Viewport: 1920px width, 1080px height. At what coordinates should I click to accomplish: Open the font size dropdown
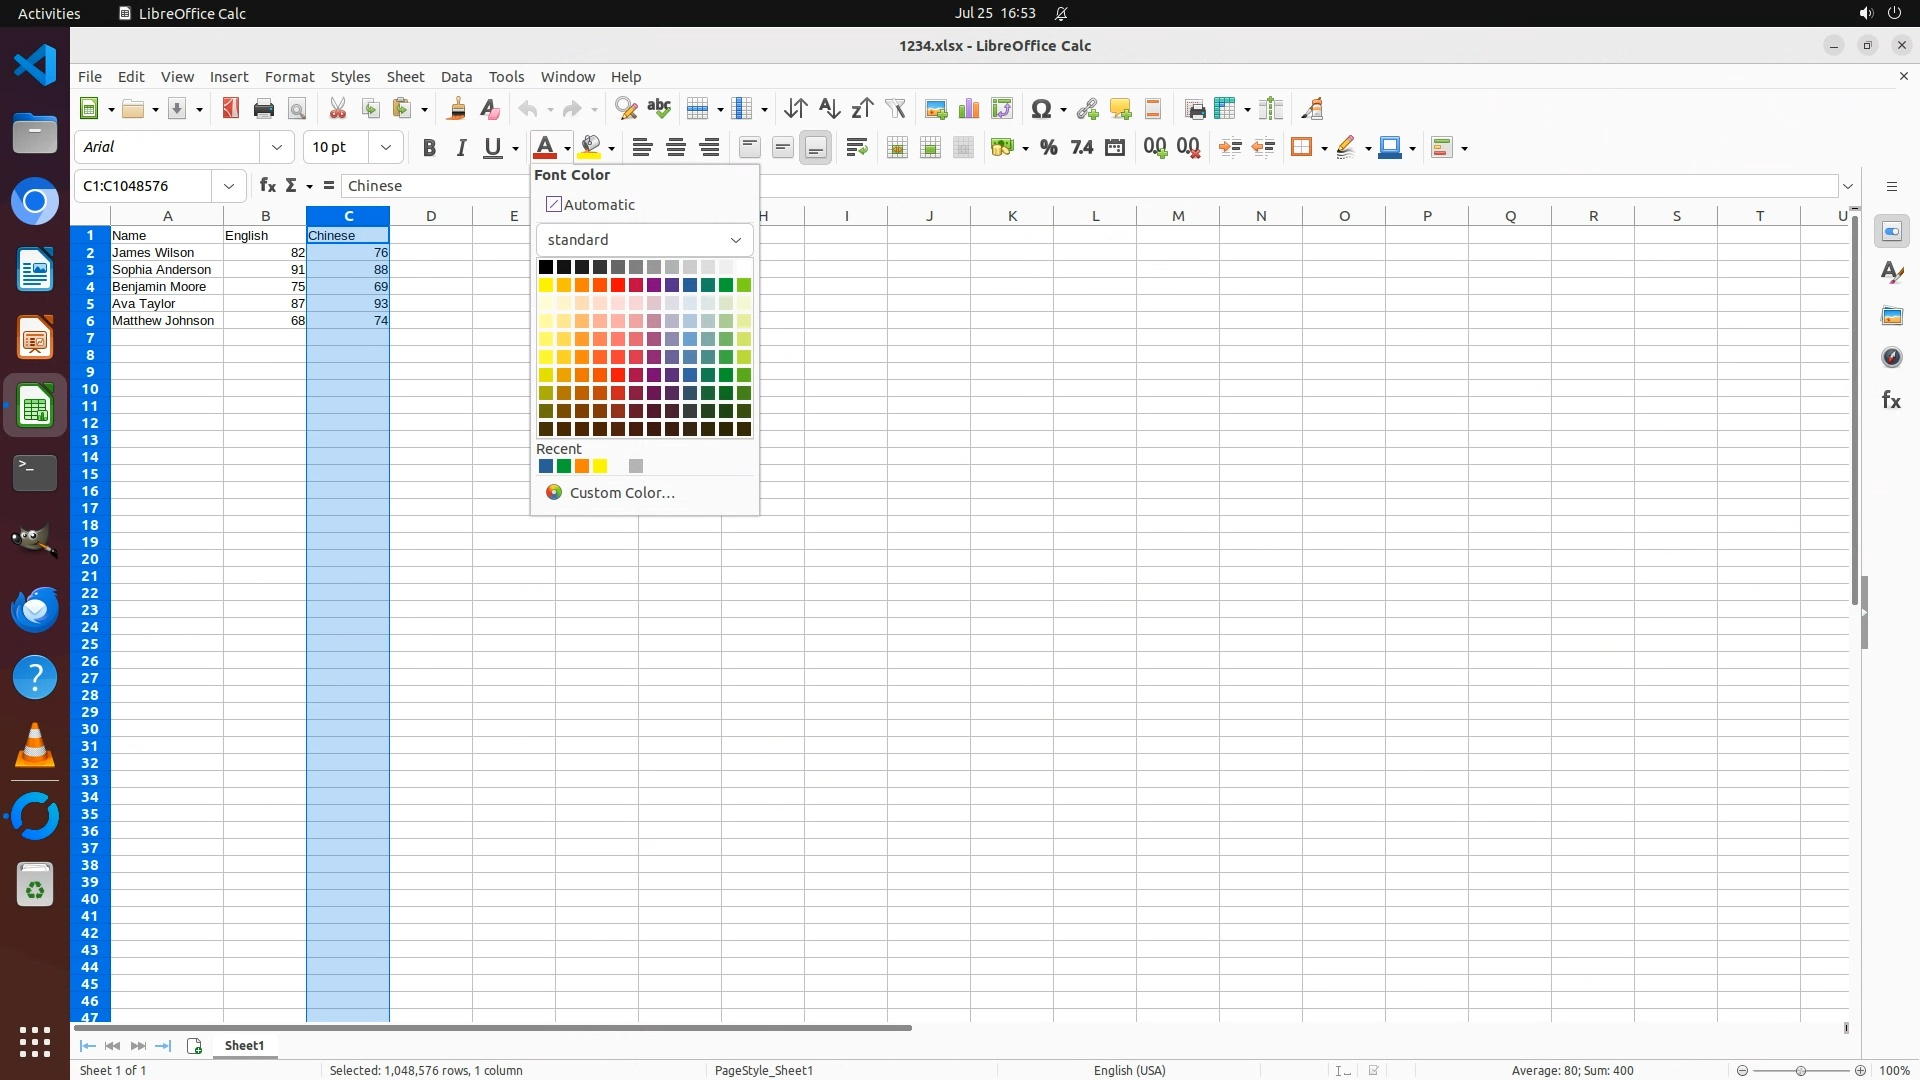point(385,147)
